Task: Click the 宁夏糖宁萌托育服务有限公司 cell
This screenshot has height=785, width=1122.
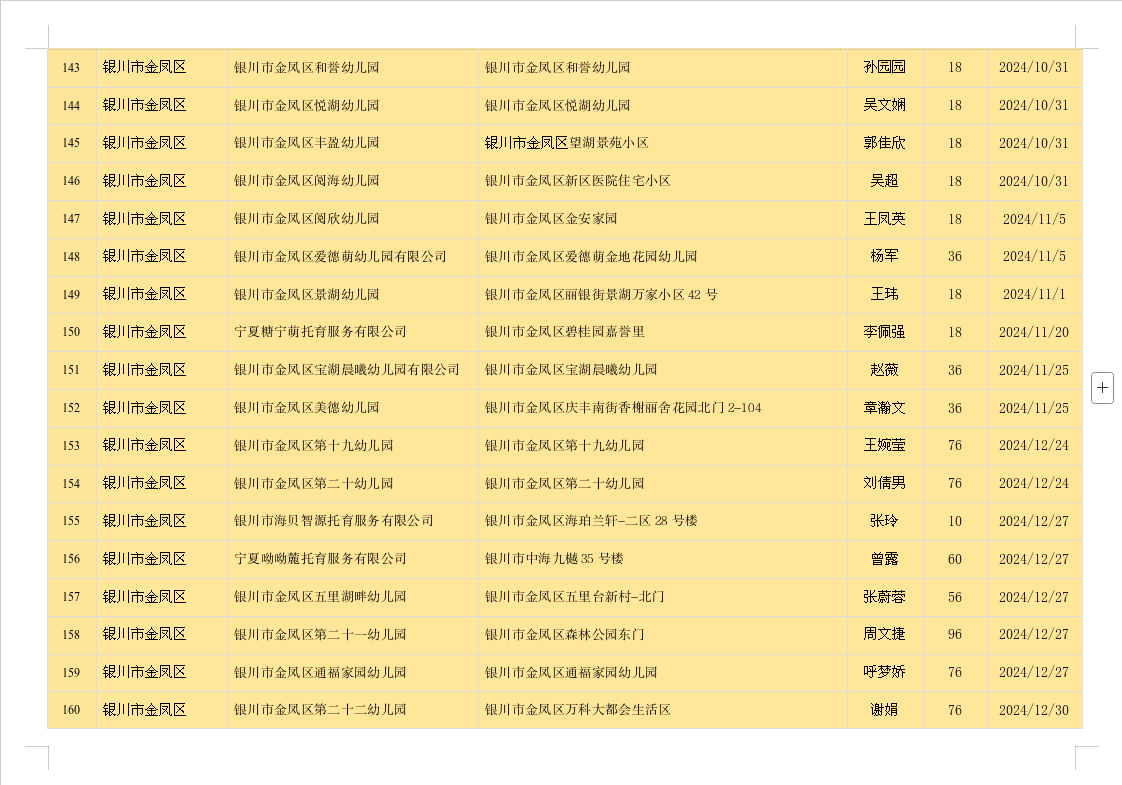Action: pos(320,332)
